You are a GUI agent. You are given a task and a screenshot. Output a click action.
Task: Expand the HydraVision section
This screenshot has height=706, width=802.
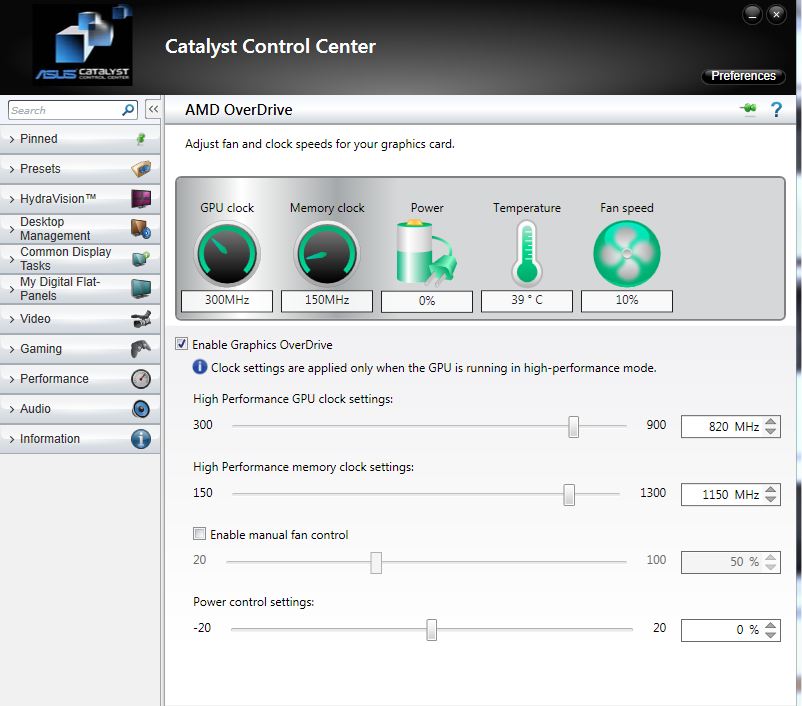pos(80,198)
